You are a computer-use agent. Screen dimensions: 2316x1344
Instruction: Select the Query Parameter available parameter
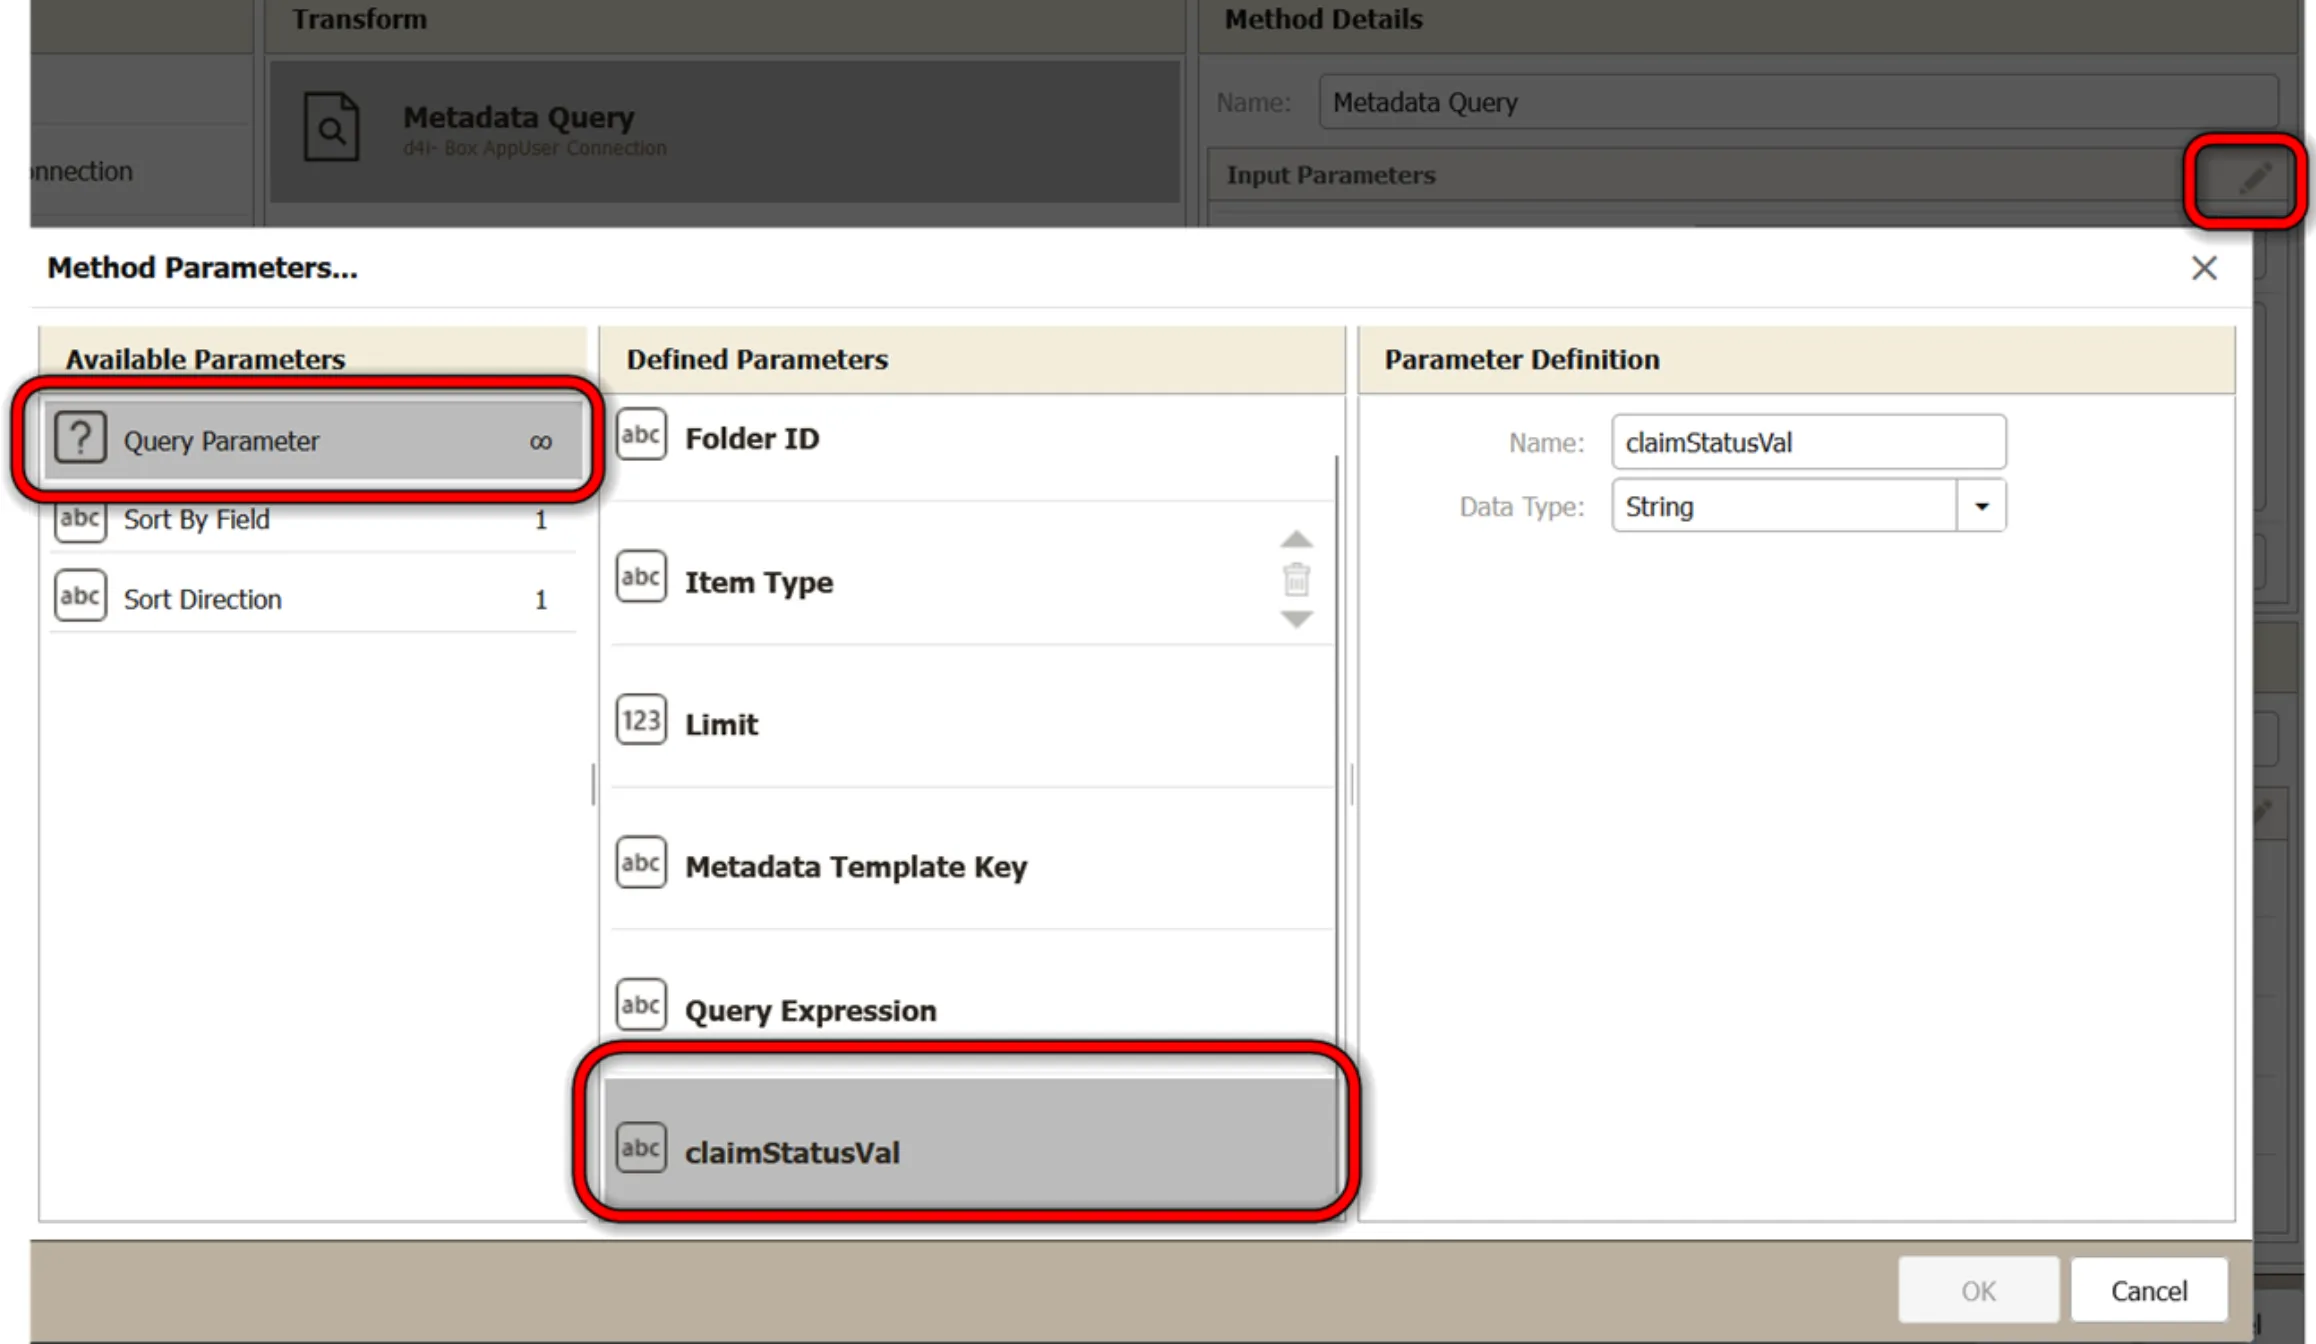click(312, 440)
